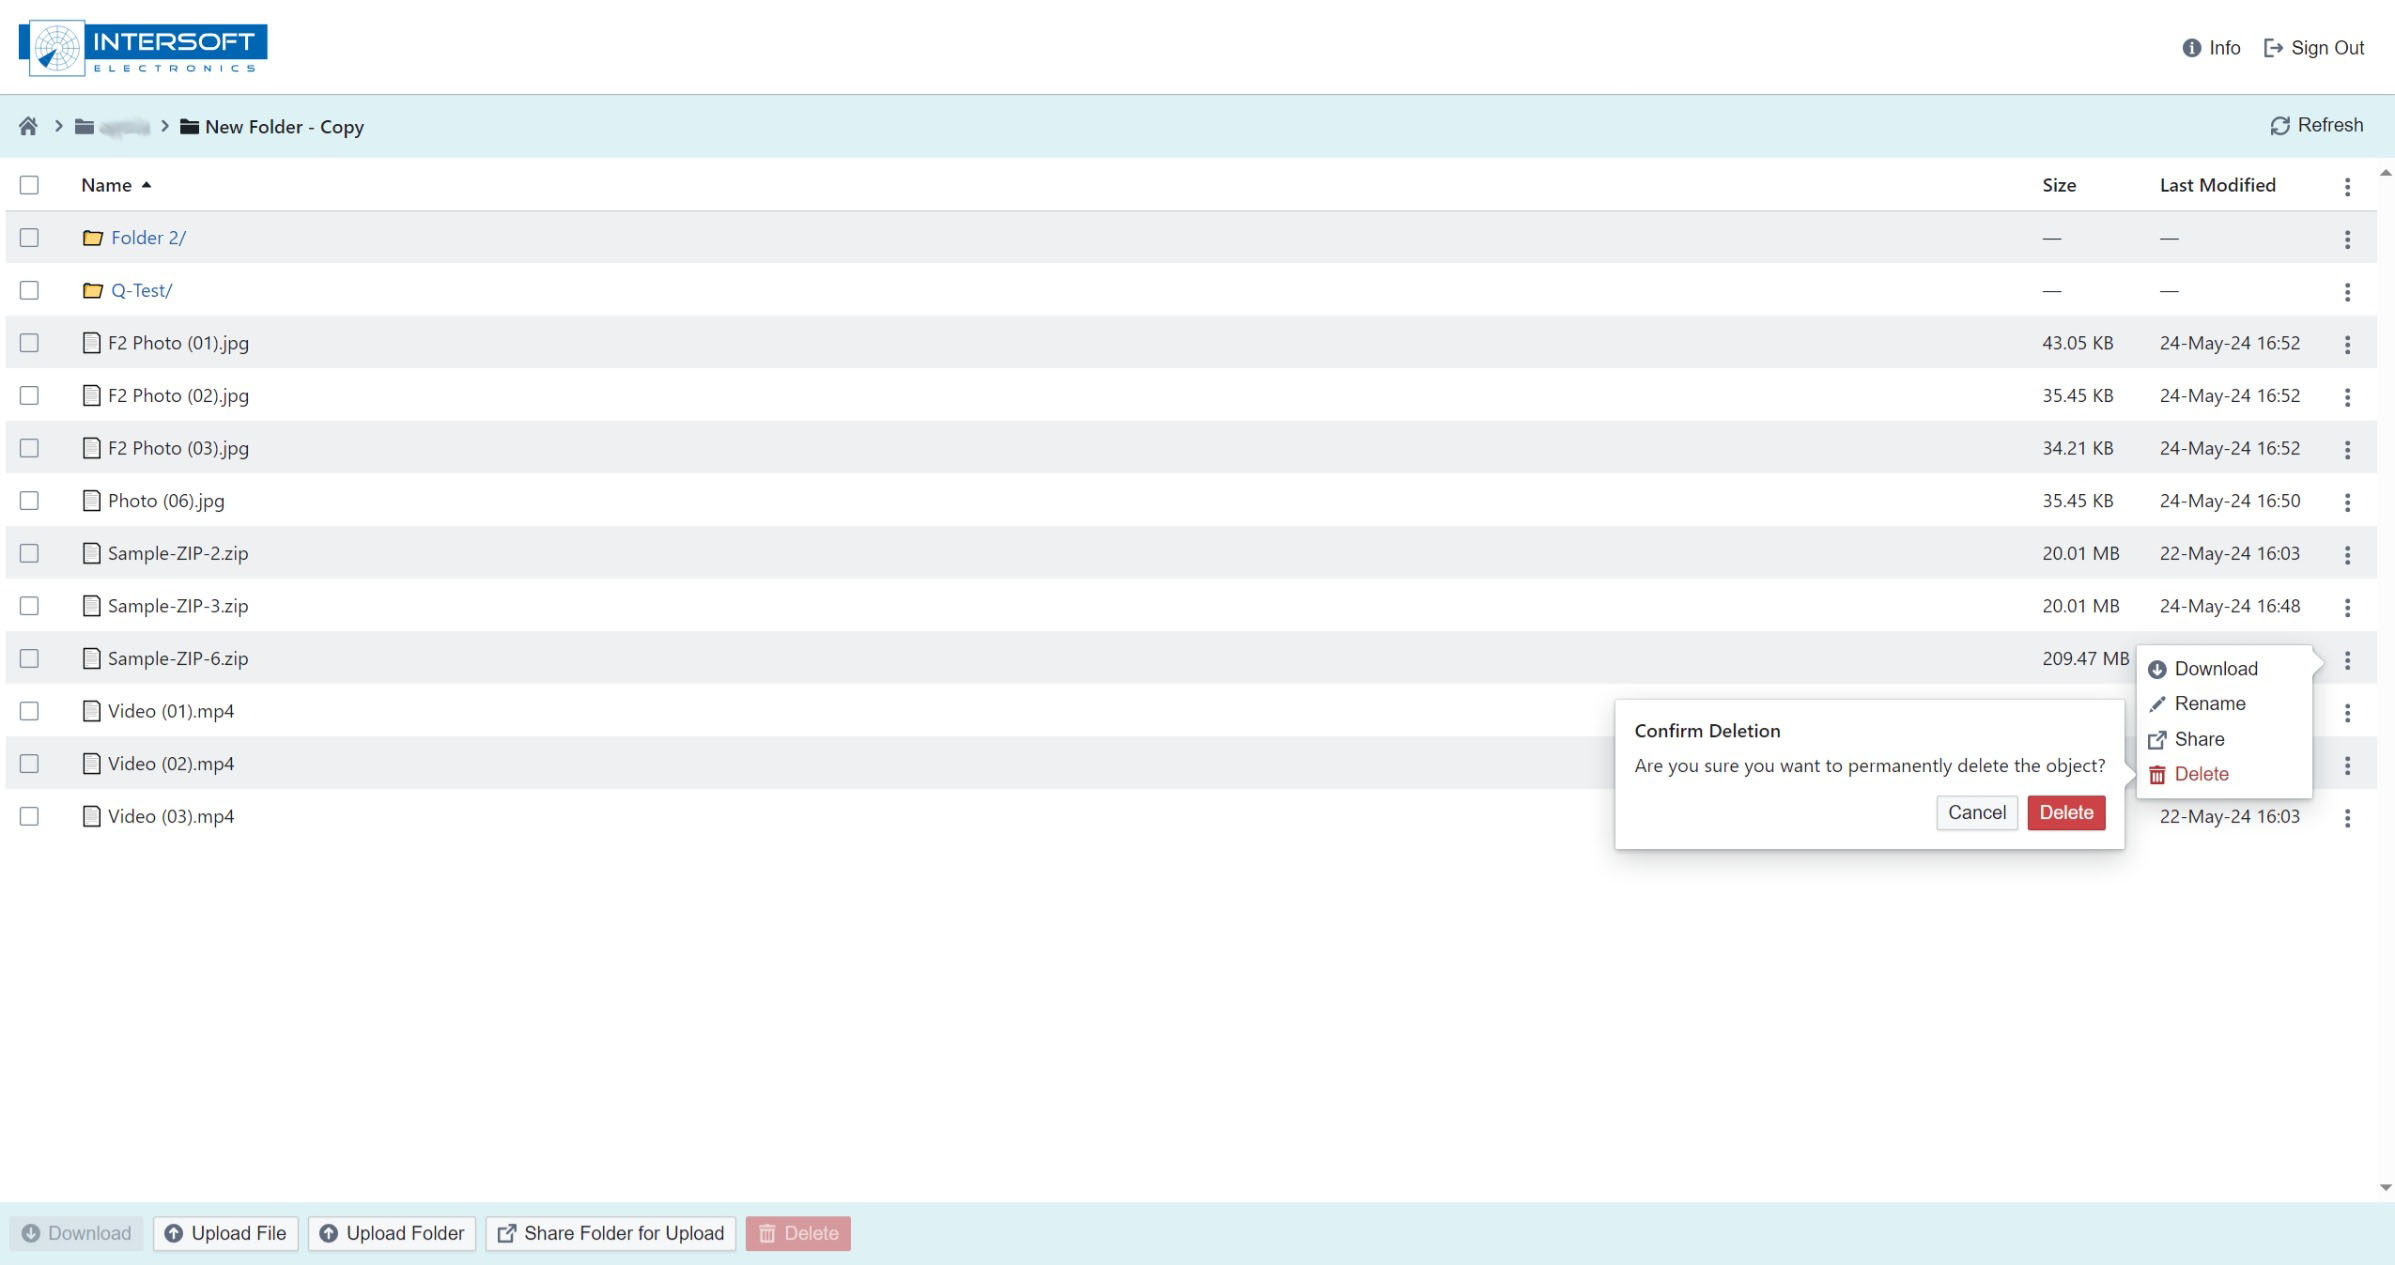Check the box for Sample-ZIP-2.zip
Viewport: 2395px width, 1265px height.
29,553
